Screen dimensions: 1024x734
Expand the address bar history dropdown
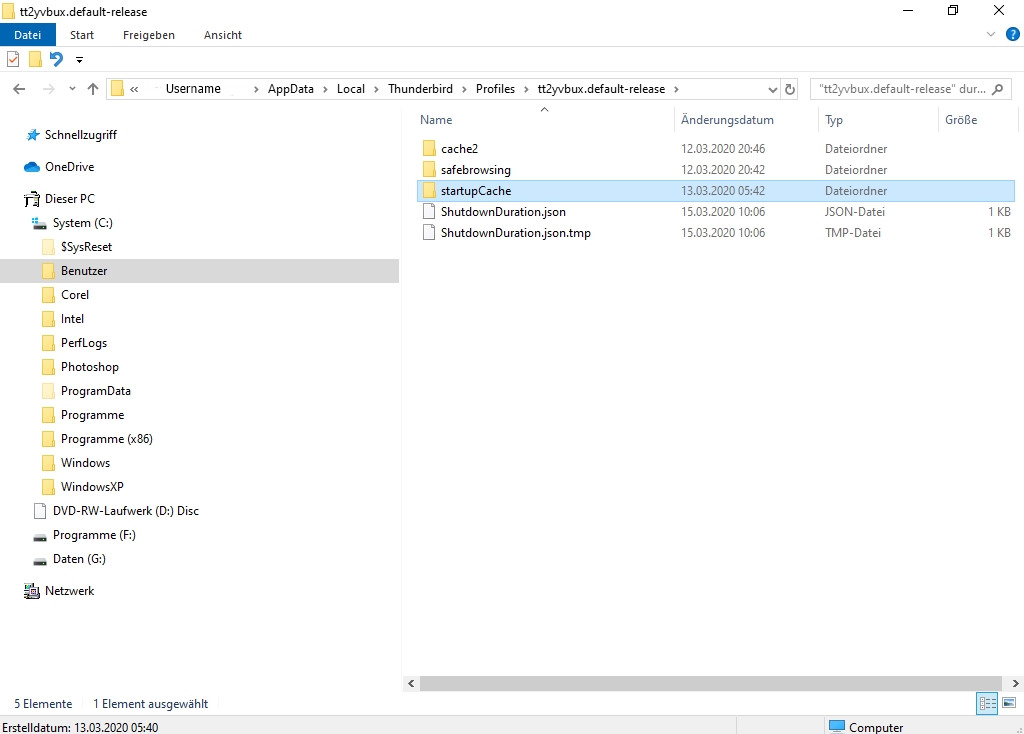[x=771, y=89]
